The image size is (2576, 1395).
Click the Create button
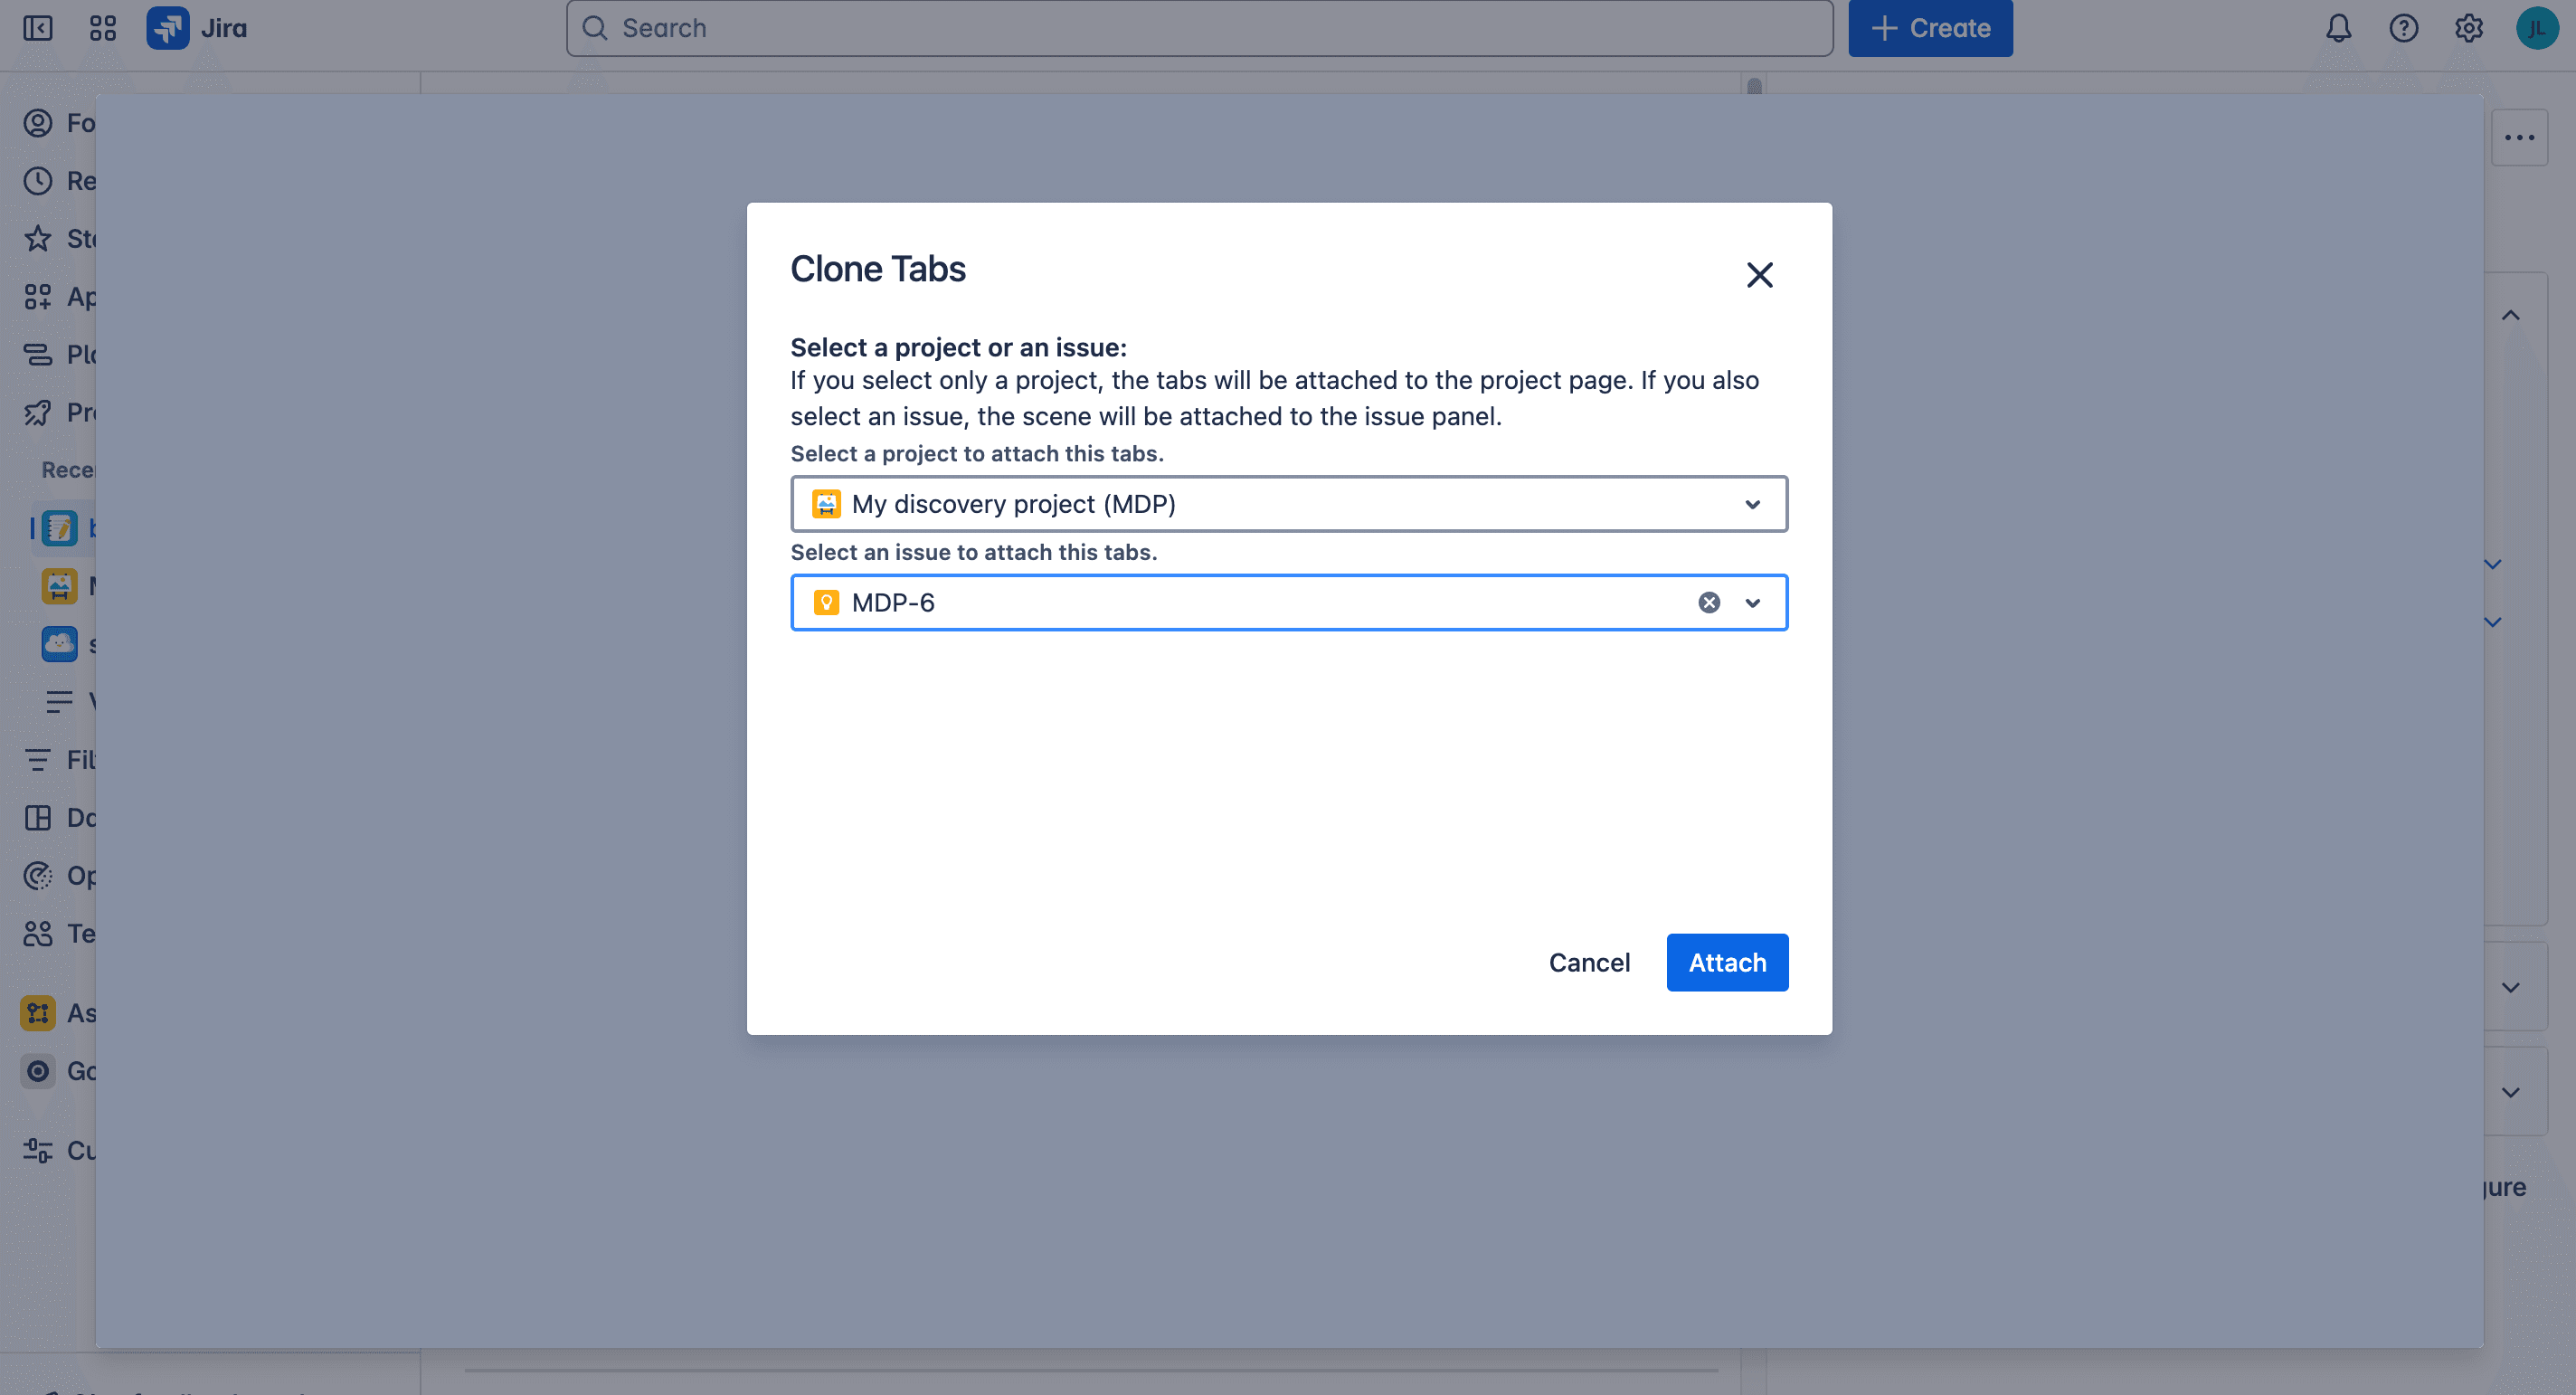1930,28
